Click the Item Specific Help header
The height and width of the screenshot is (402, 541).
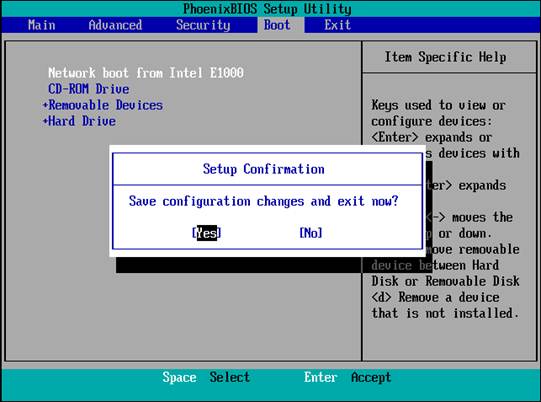point(445,57)
